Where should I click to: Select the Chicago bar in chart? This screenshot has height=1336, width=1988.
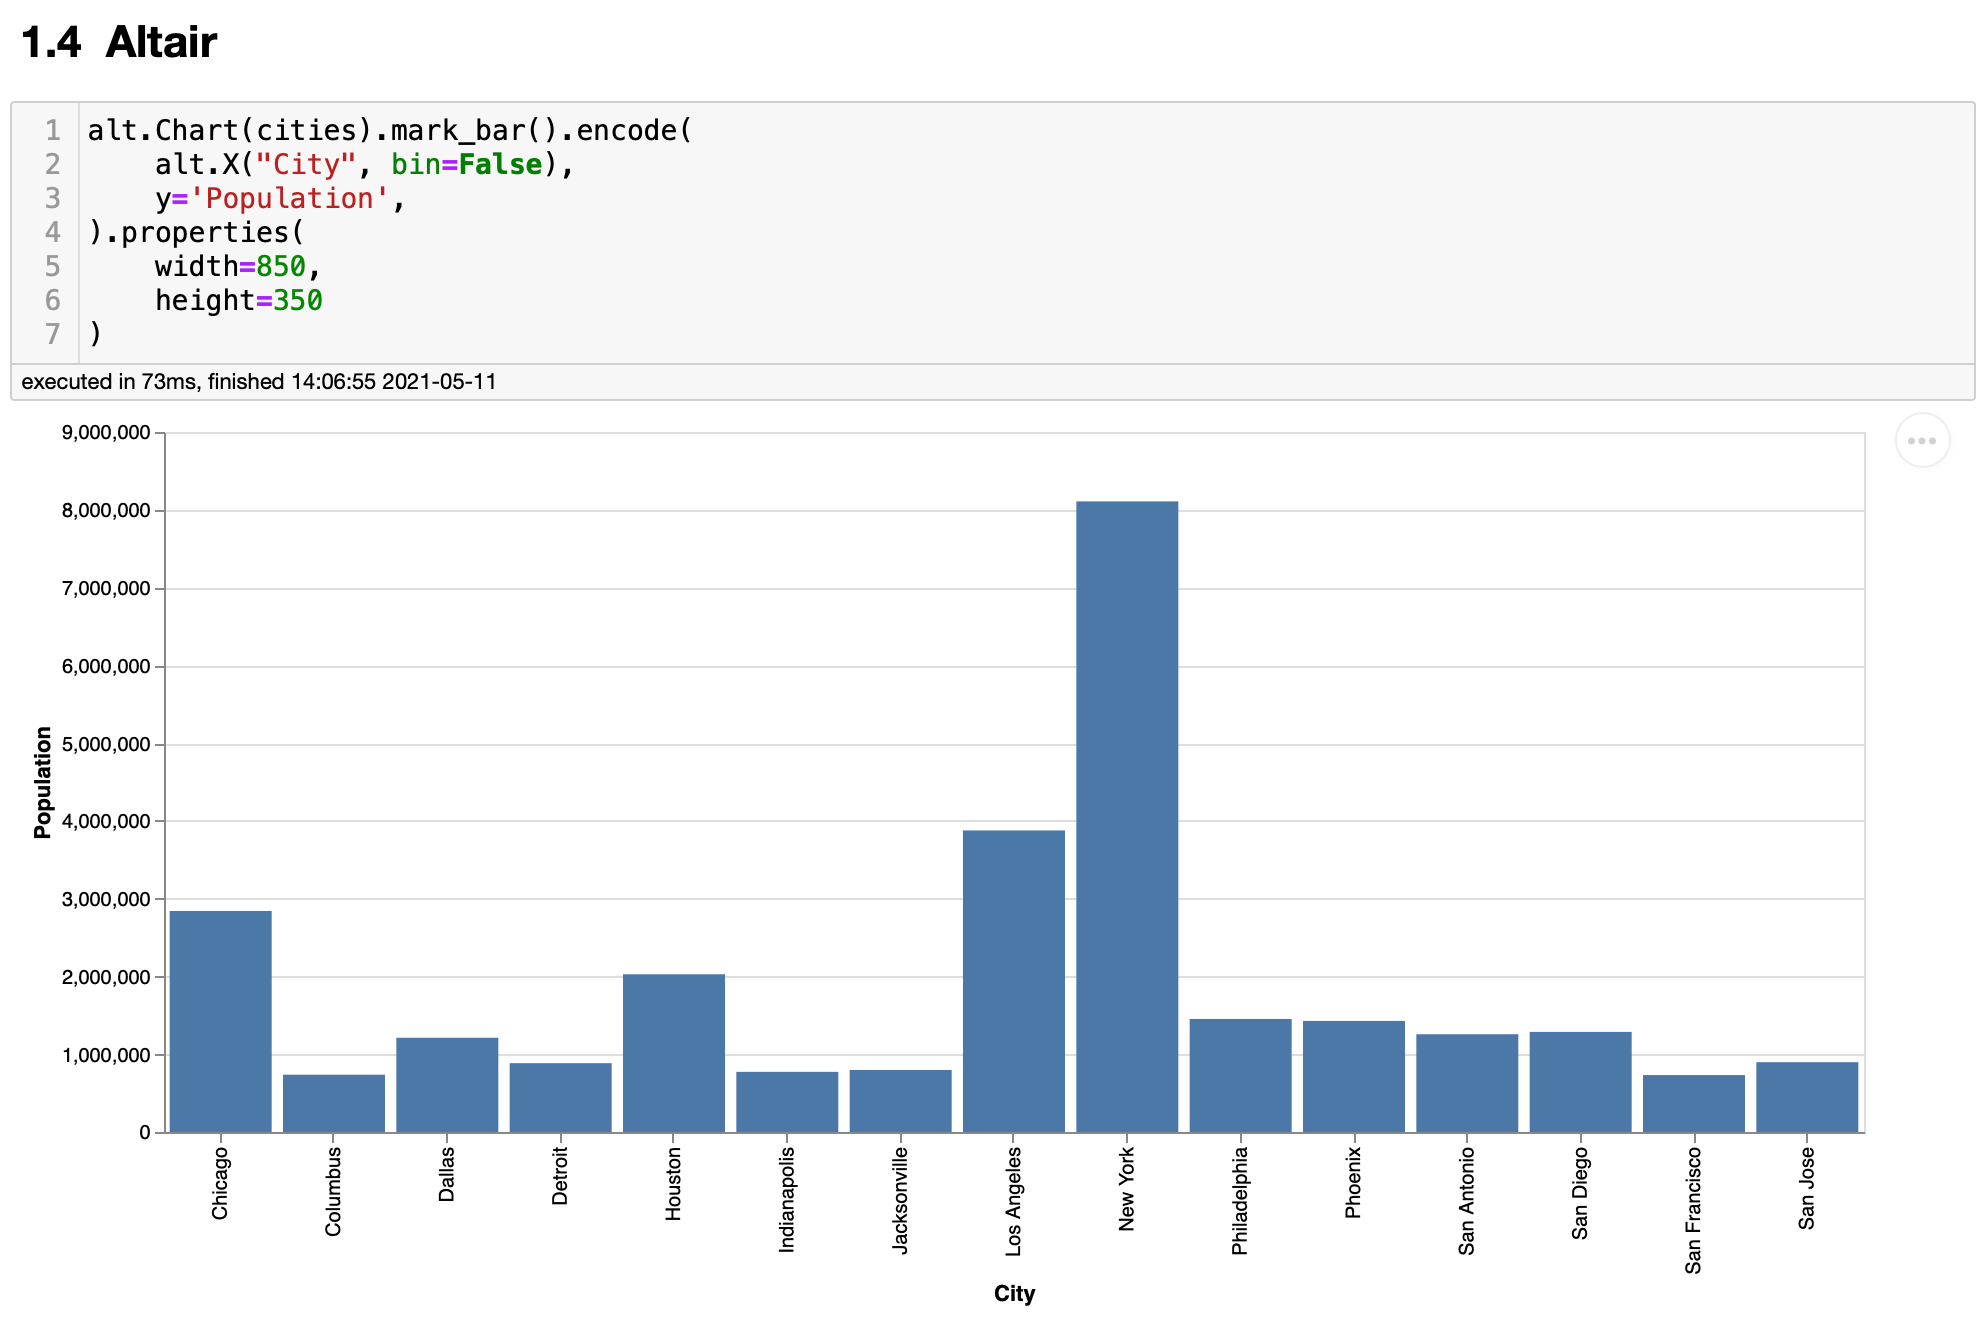tap(220, 1020)
